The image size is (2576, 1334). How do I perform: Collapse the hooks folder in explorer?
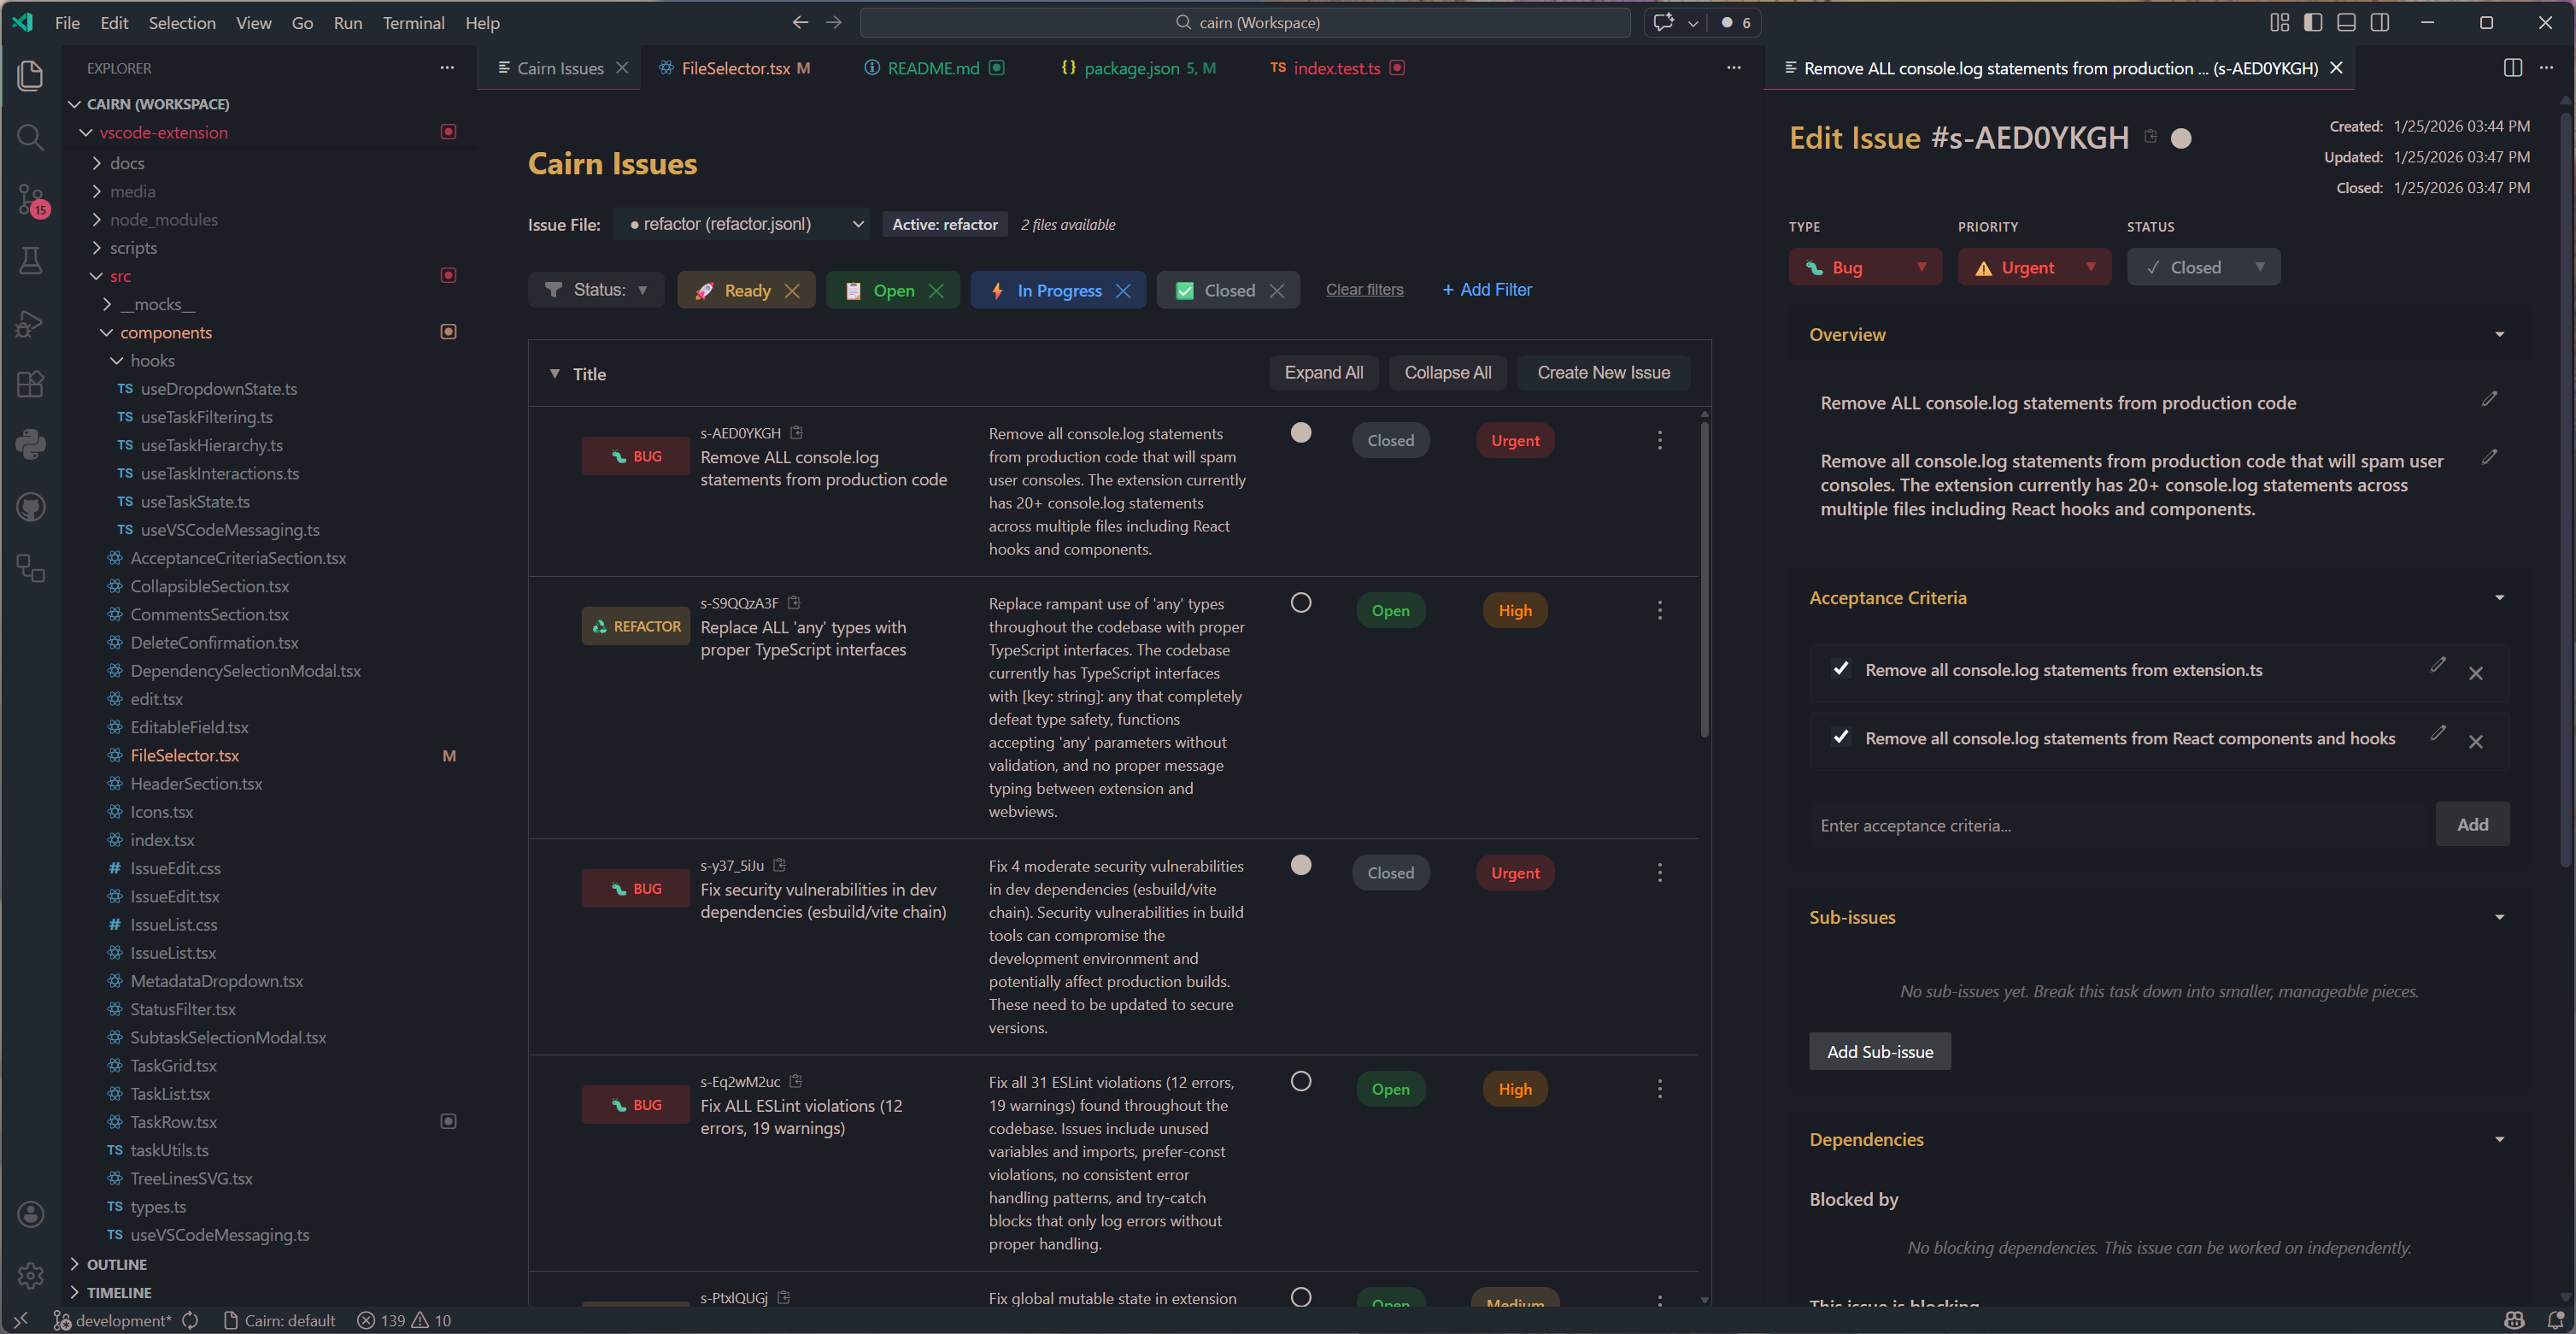pos(118,361)
